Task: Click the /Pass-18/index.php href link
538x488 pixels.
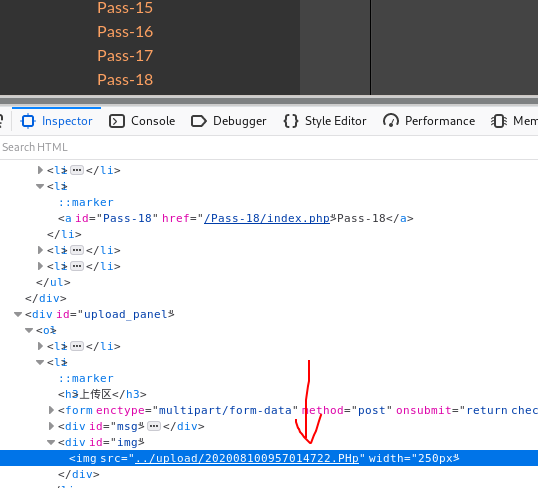Action: pyautogui.click(x=267, y=218)
